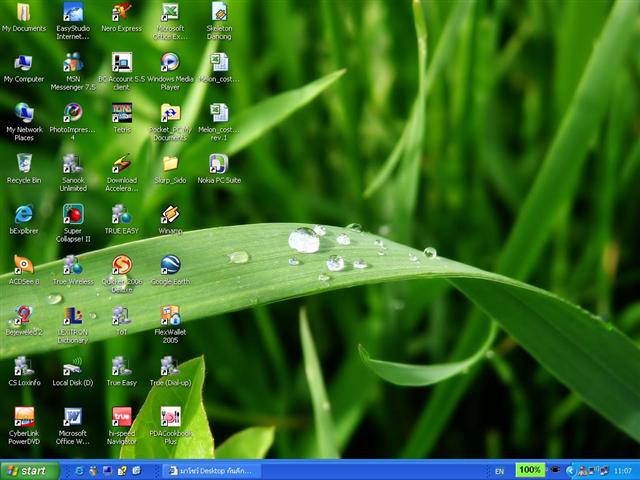Click the Windows Media Player icon
640x480 pixels.
170,62
